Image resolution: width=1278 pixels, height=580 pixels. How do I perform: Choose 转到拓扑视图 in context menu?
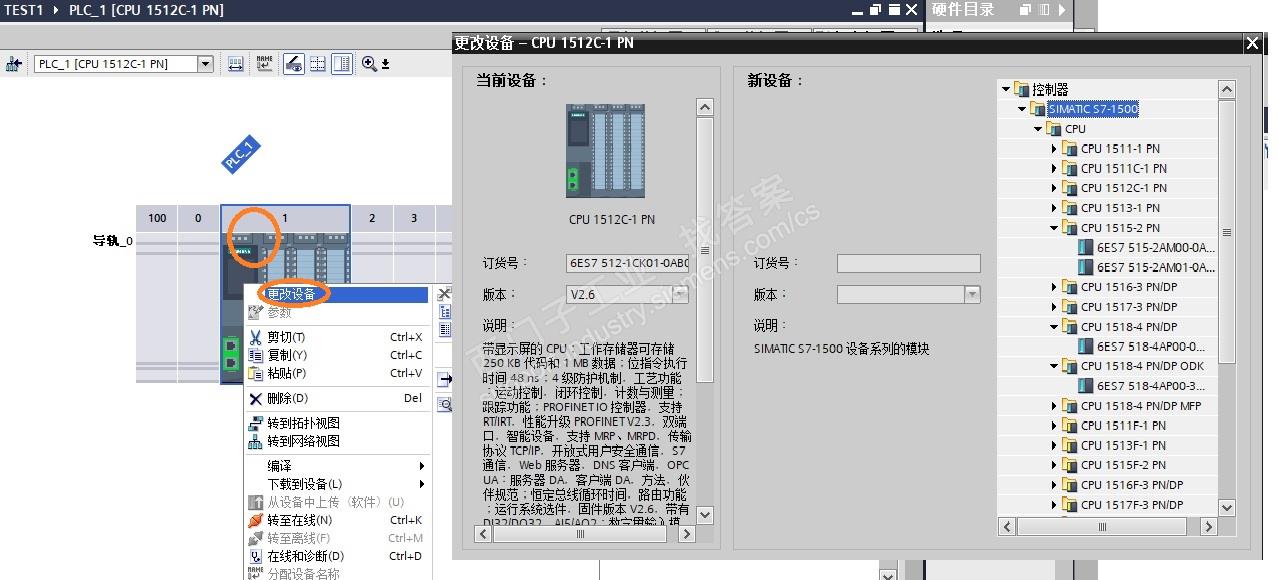338,423
